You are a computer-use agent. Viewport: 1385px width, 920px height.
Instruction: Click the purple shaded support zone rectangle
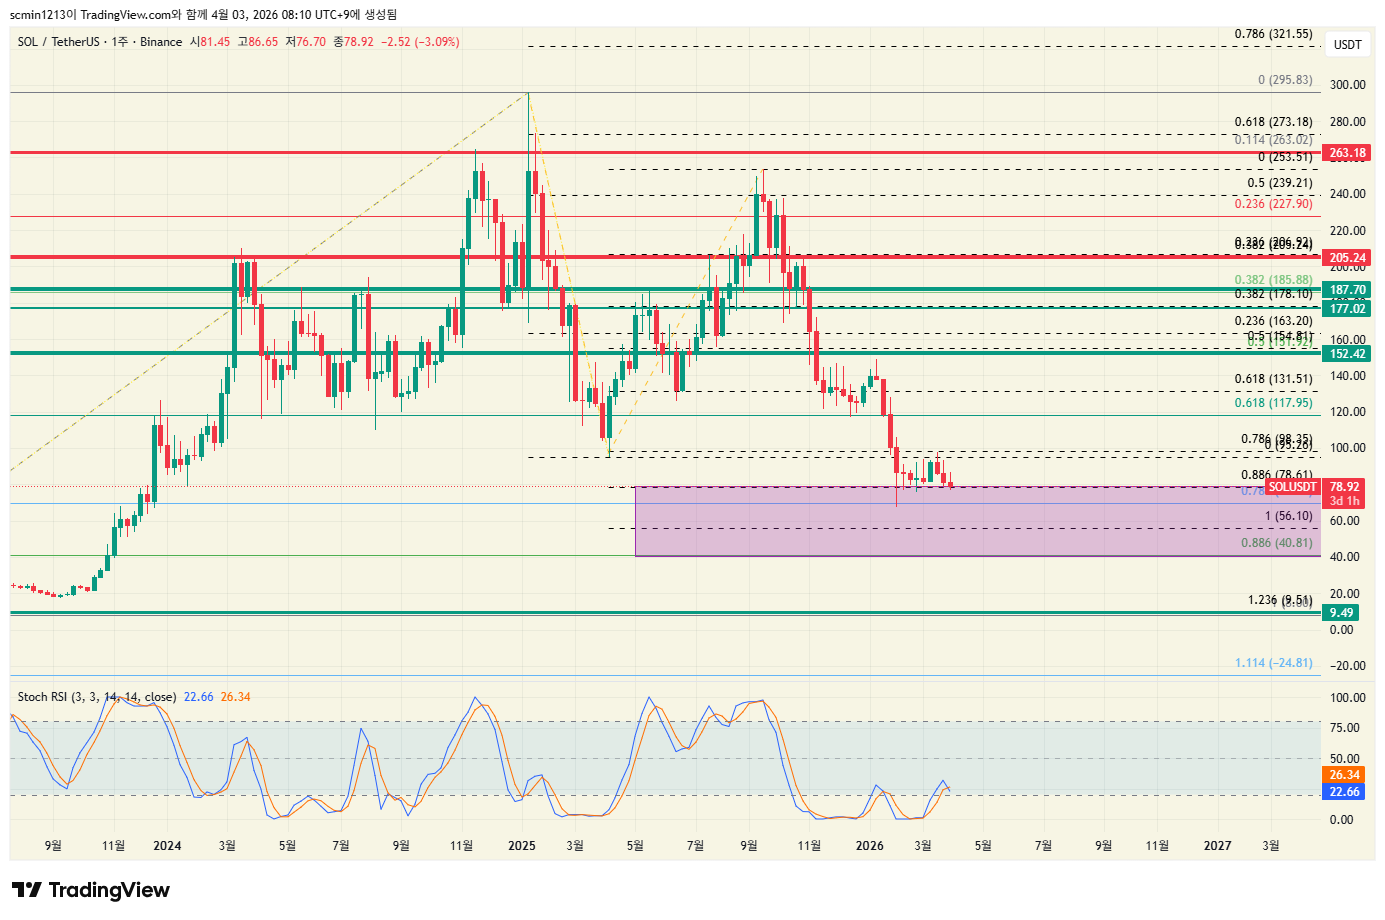point(900,530)
